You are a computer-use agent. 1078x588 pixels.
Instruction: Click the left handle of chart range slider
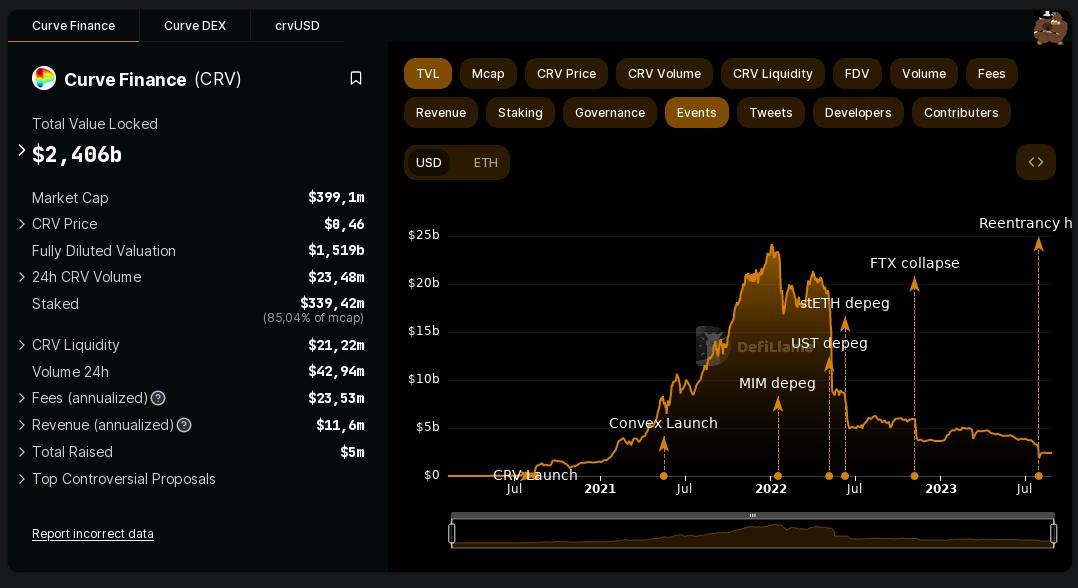coord(452,533)
